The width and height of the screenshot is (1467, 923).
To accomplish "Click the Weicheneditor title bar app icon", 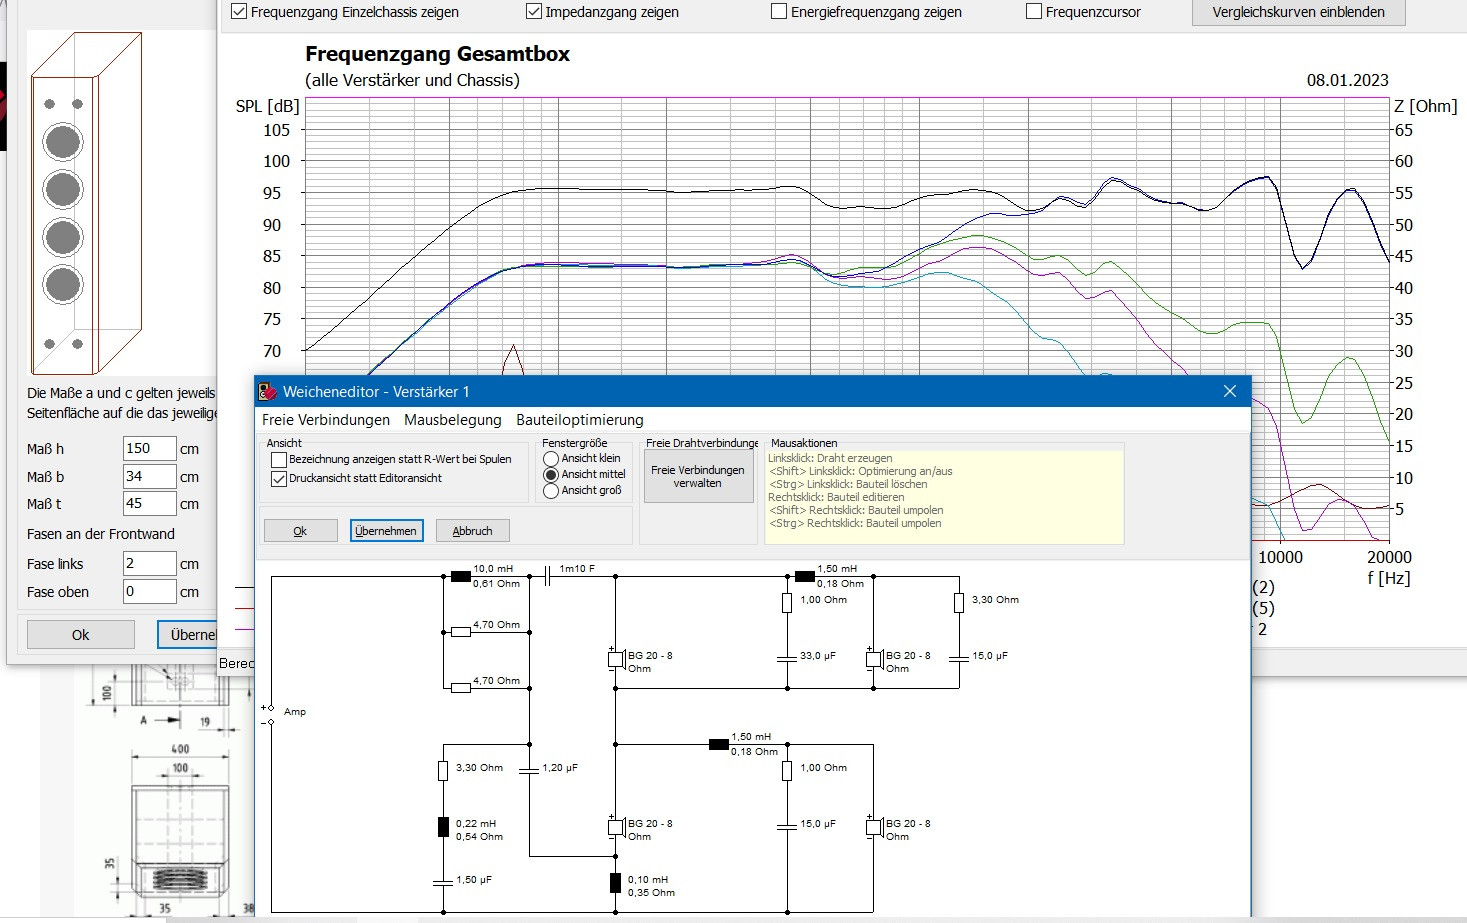I will (268, 392).
